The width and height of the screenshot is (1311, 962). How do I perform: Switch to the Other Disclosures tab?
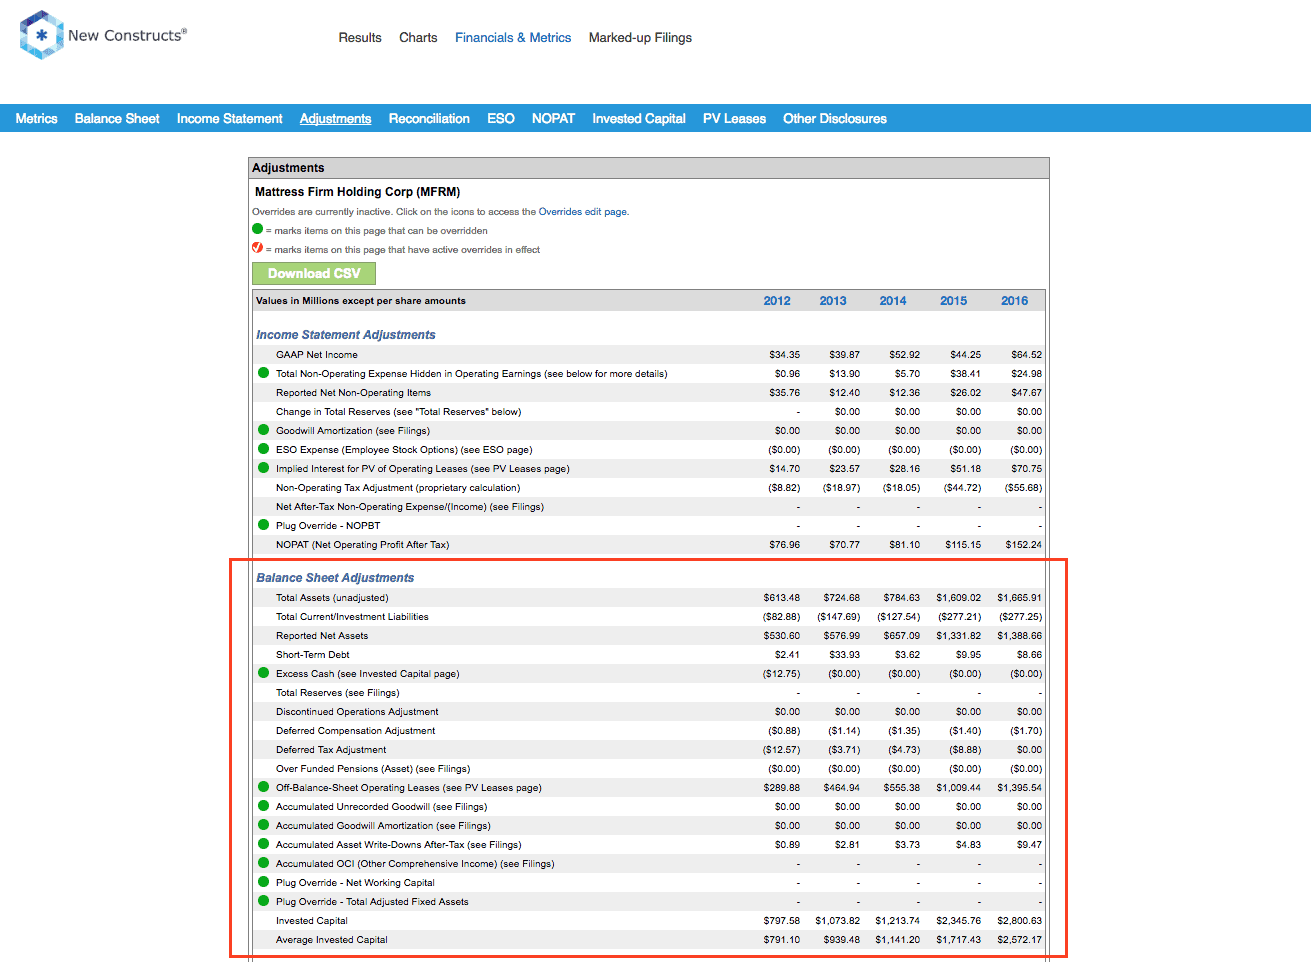point(835,118)
